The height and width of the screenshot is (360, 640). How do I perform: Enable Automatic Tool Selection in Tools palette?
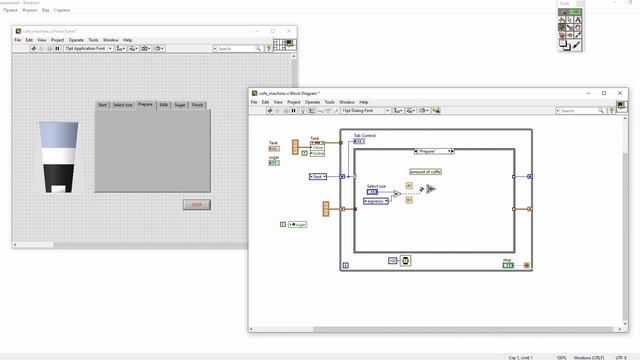pos(571,12)
